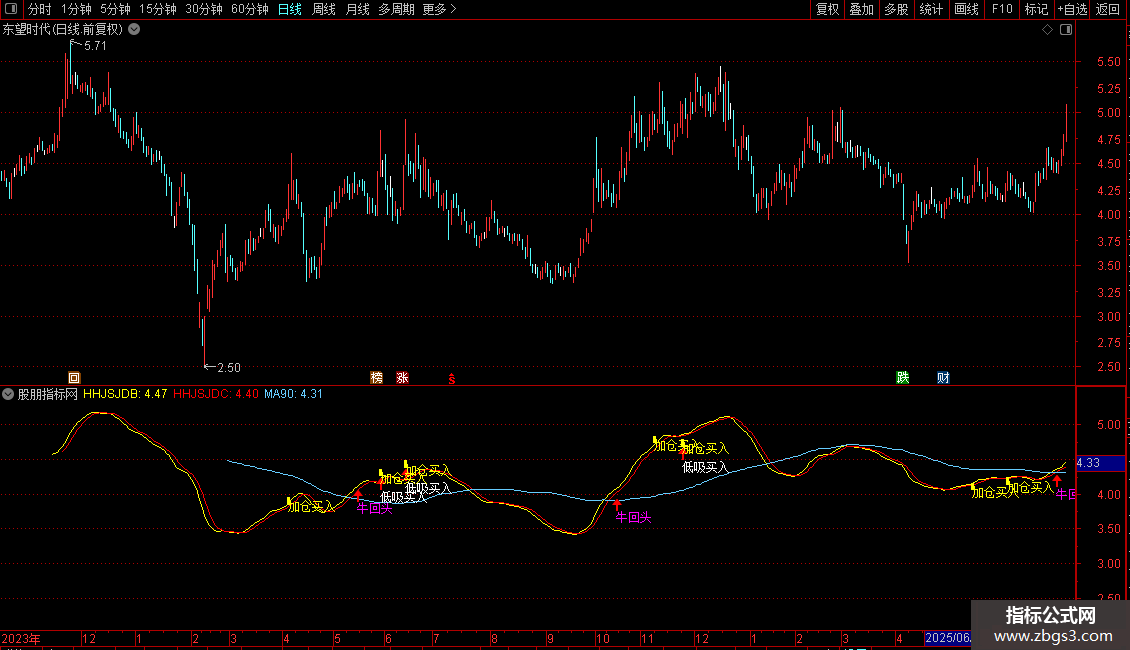Select the 60分钟 period

(249, 9)
